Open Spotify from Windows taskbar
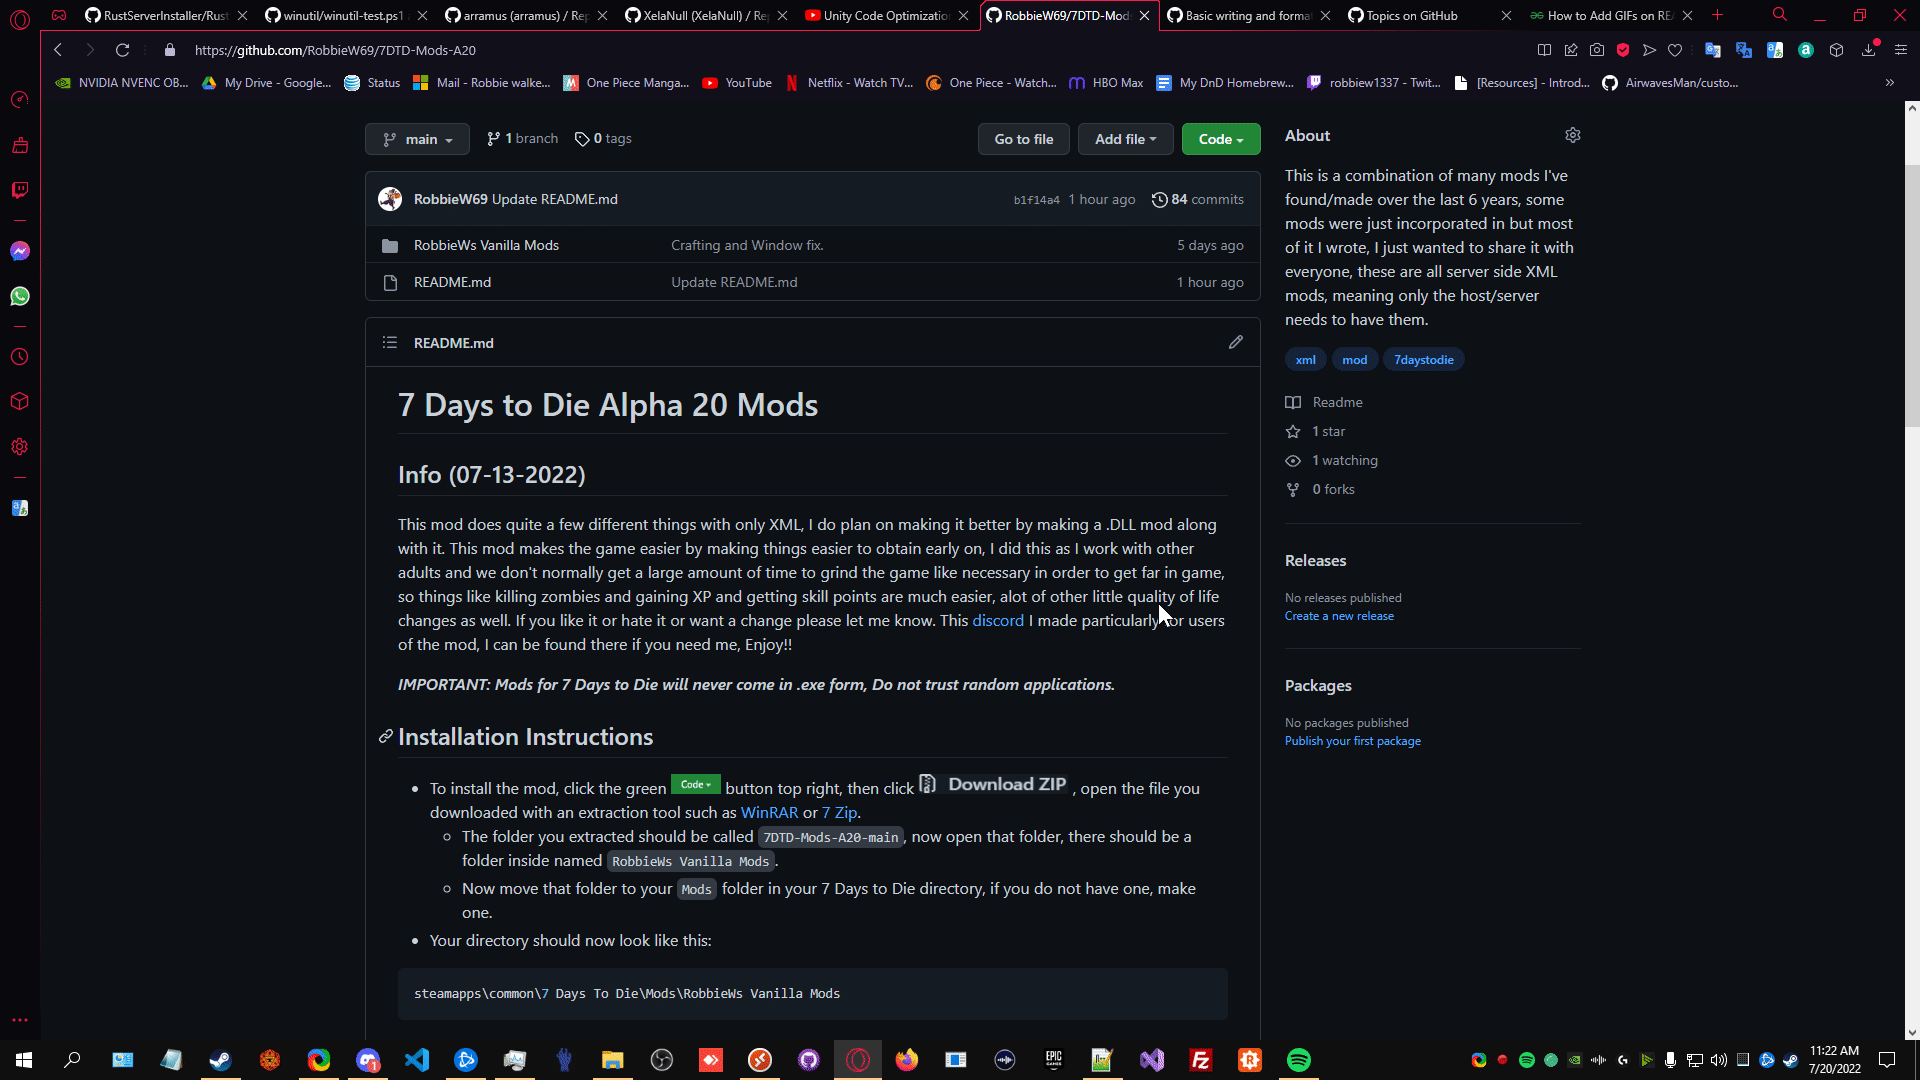Viewport: 1920px width, 1080px height. tap(1298, 1060)
